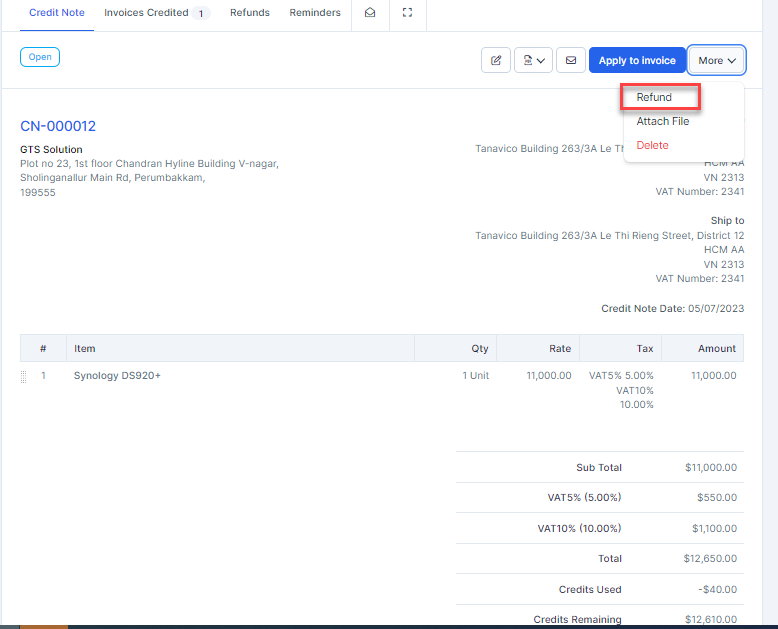Click Total amount $12,650.00
Screen dimensions: 778x629
click(710, 559)
